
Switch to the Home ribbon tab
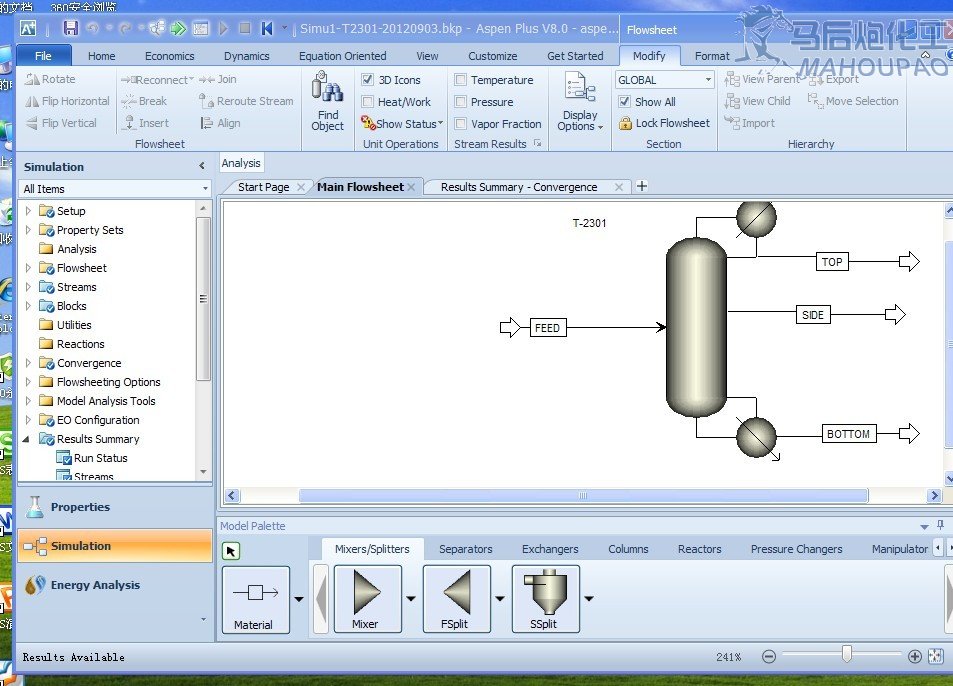(x=101, y=56)
